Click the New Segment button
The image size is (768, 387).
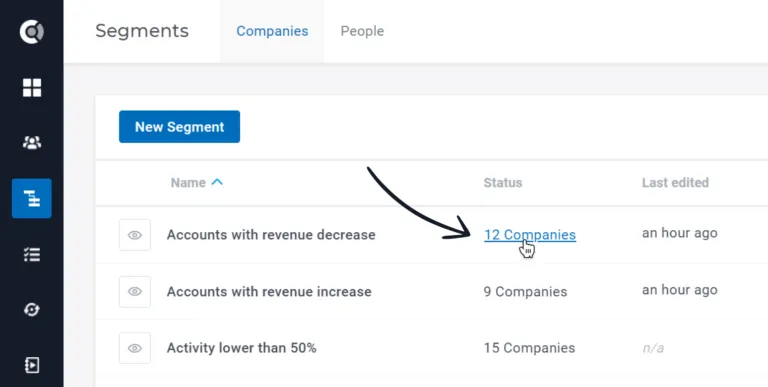pyautogui.click(x=179, y=126)
